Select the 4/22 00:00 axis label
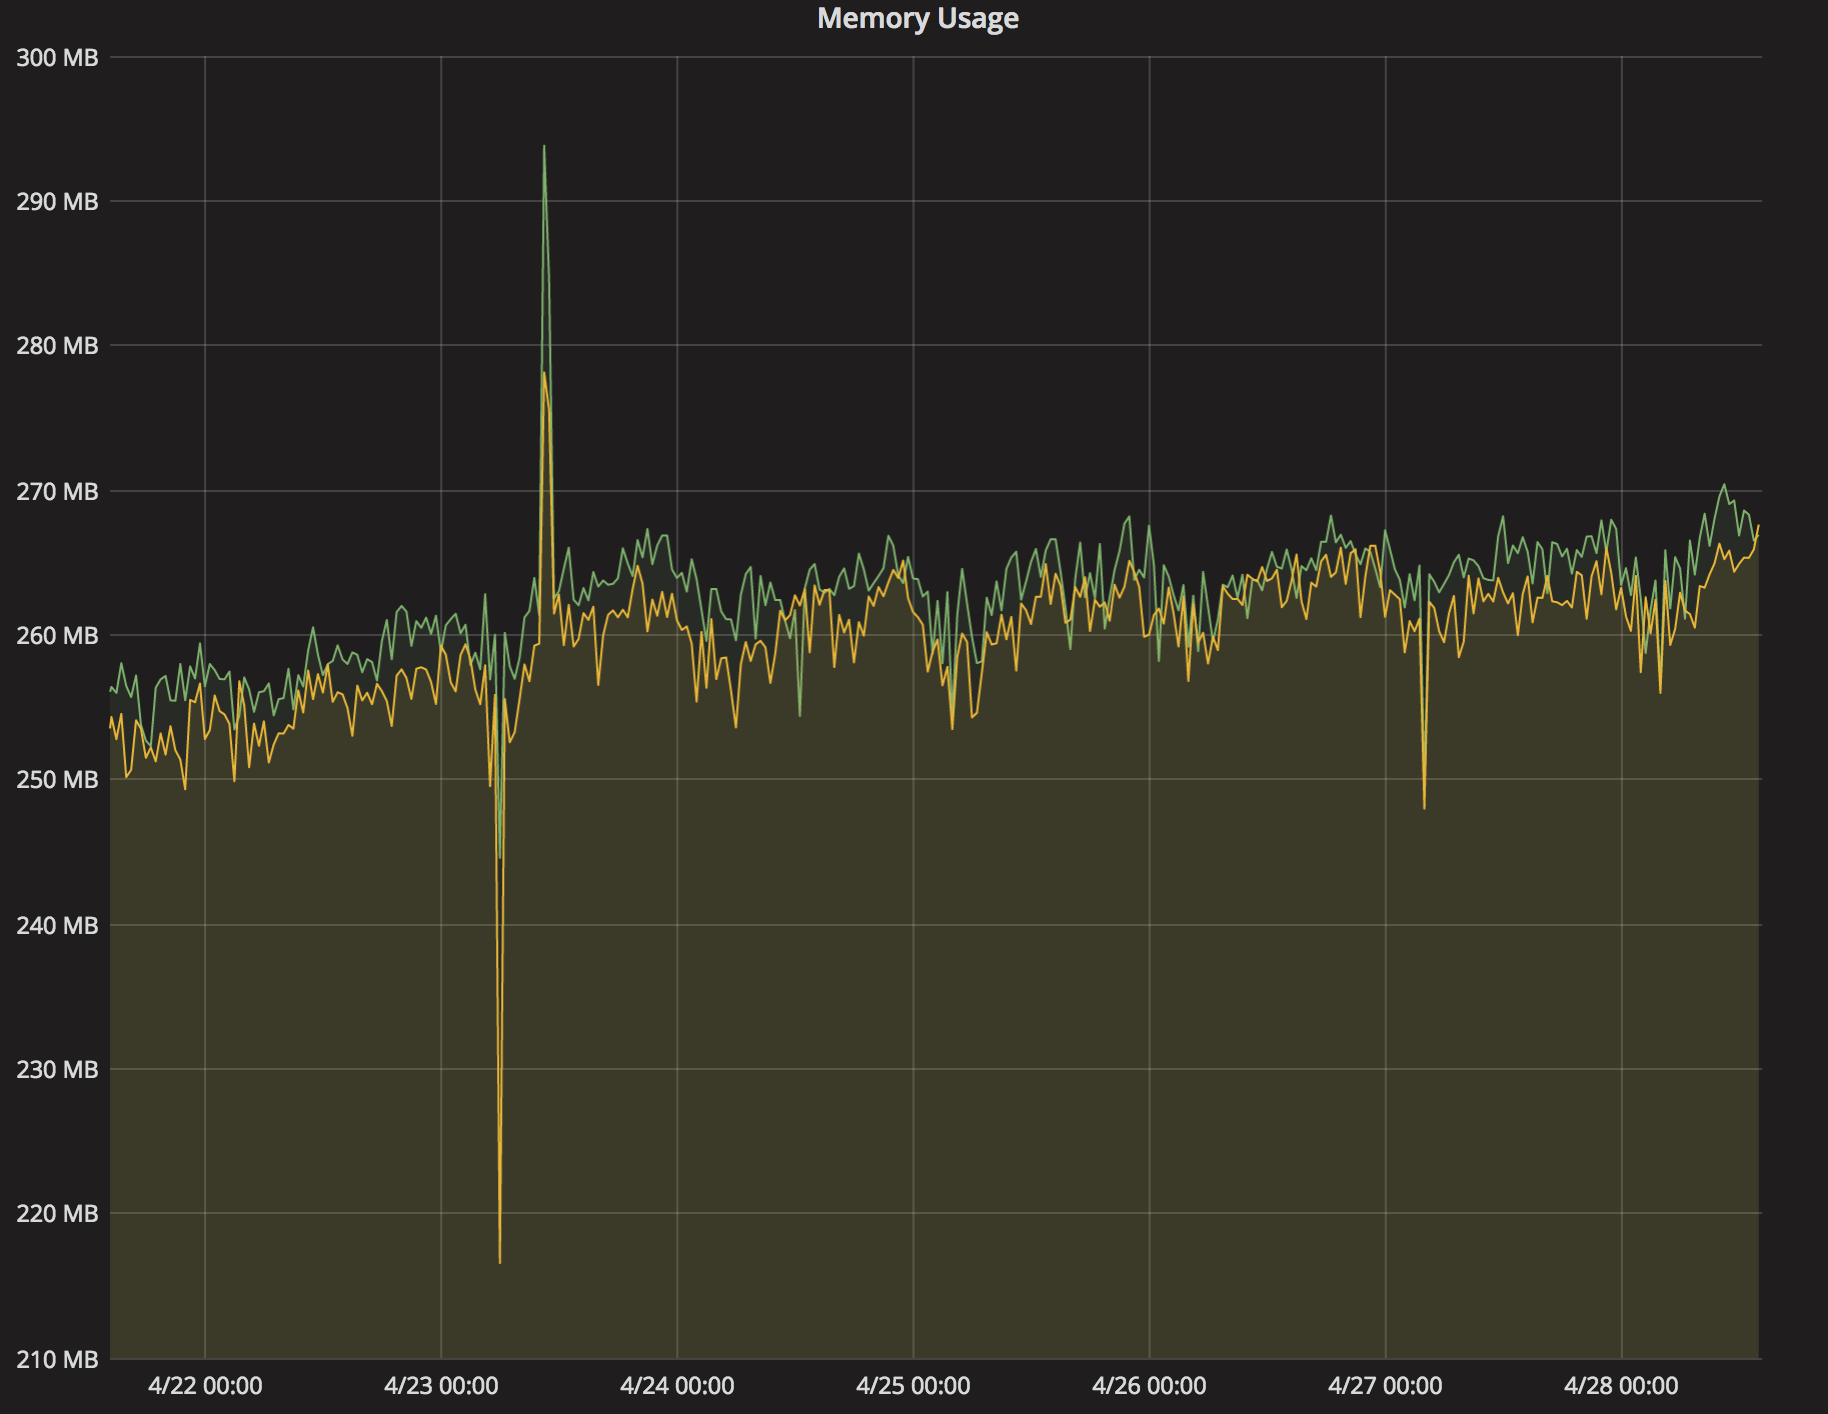Image resolution: width=1828 pixels, height=1414 pixels. click(205, 1386)
